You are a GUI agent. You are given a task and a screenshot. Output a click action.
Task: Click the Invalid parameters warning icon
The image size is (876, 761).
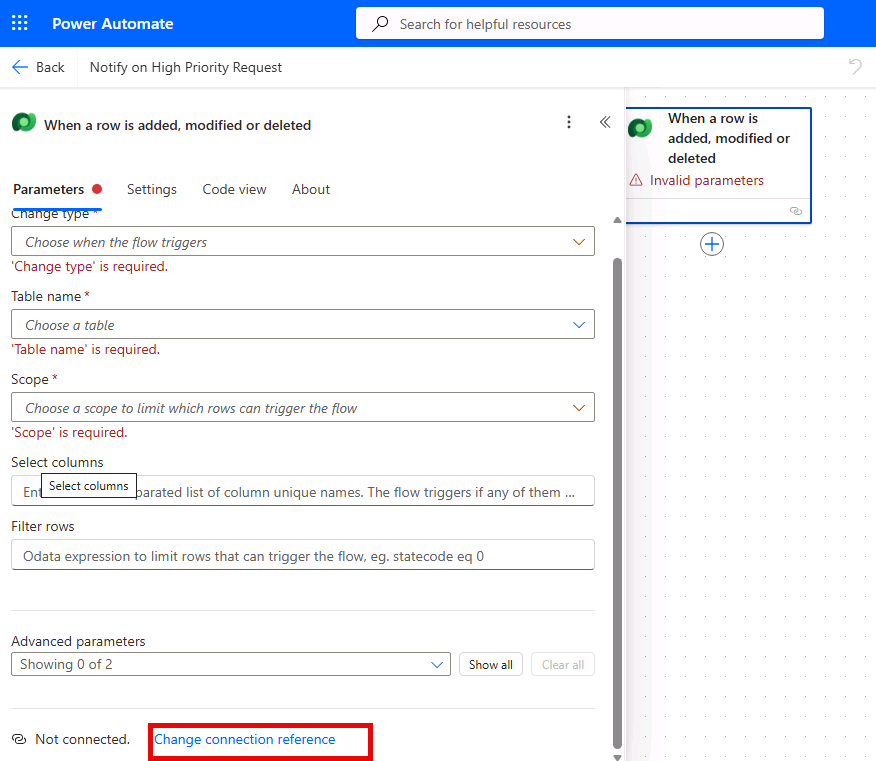coord(638,181)
